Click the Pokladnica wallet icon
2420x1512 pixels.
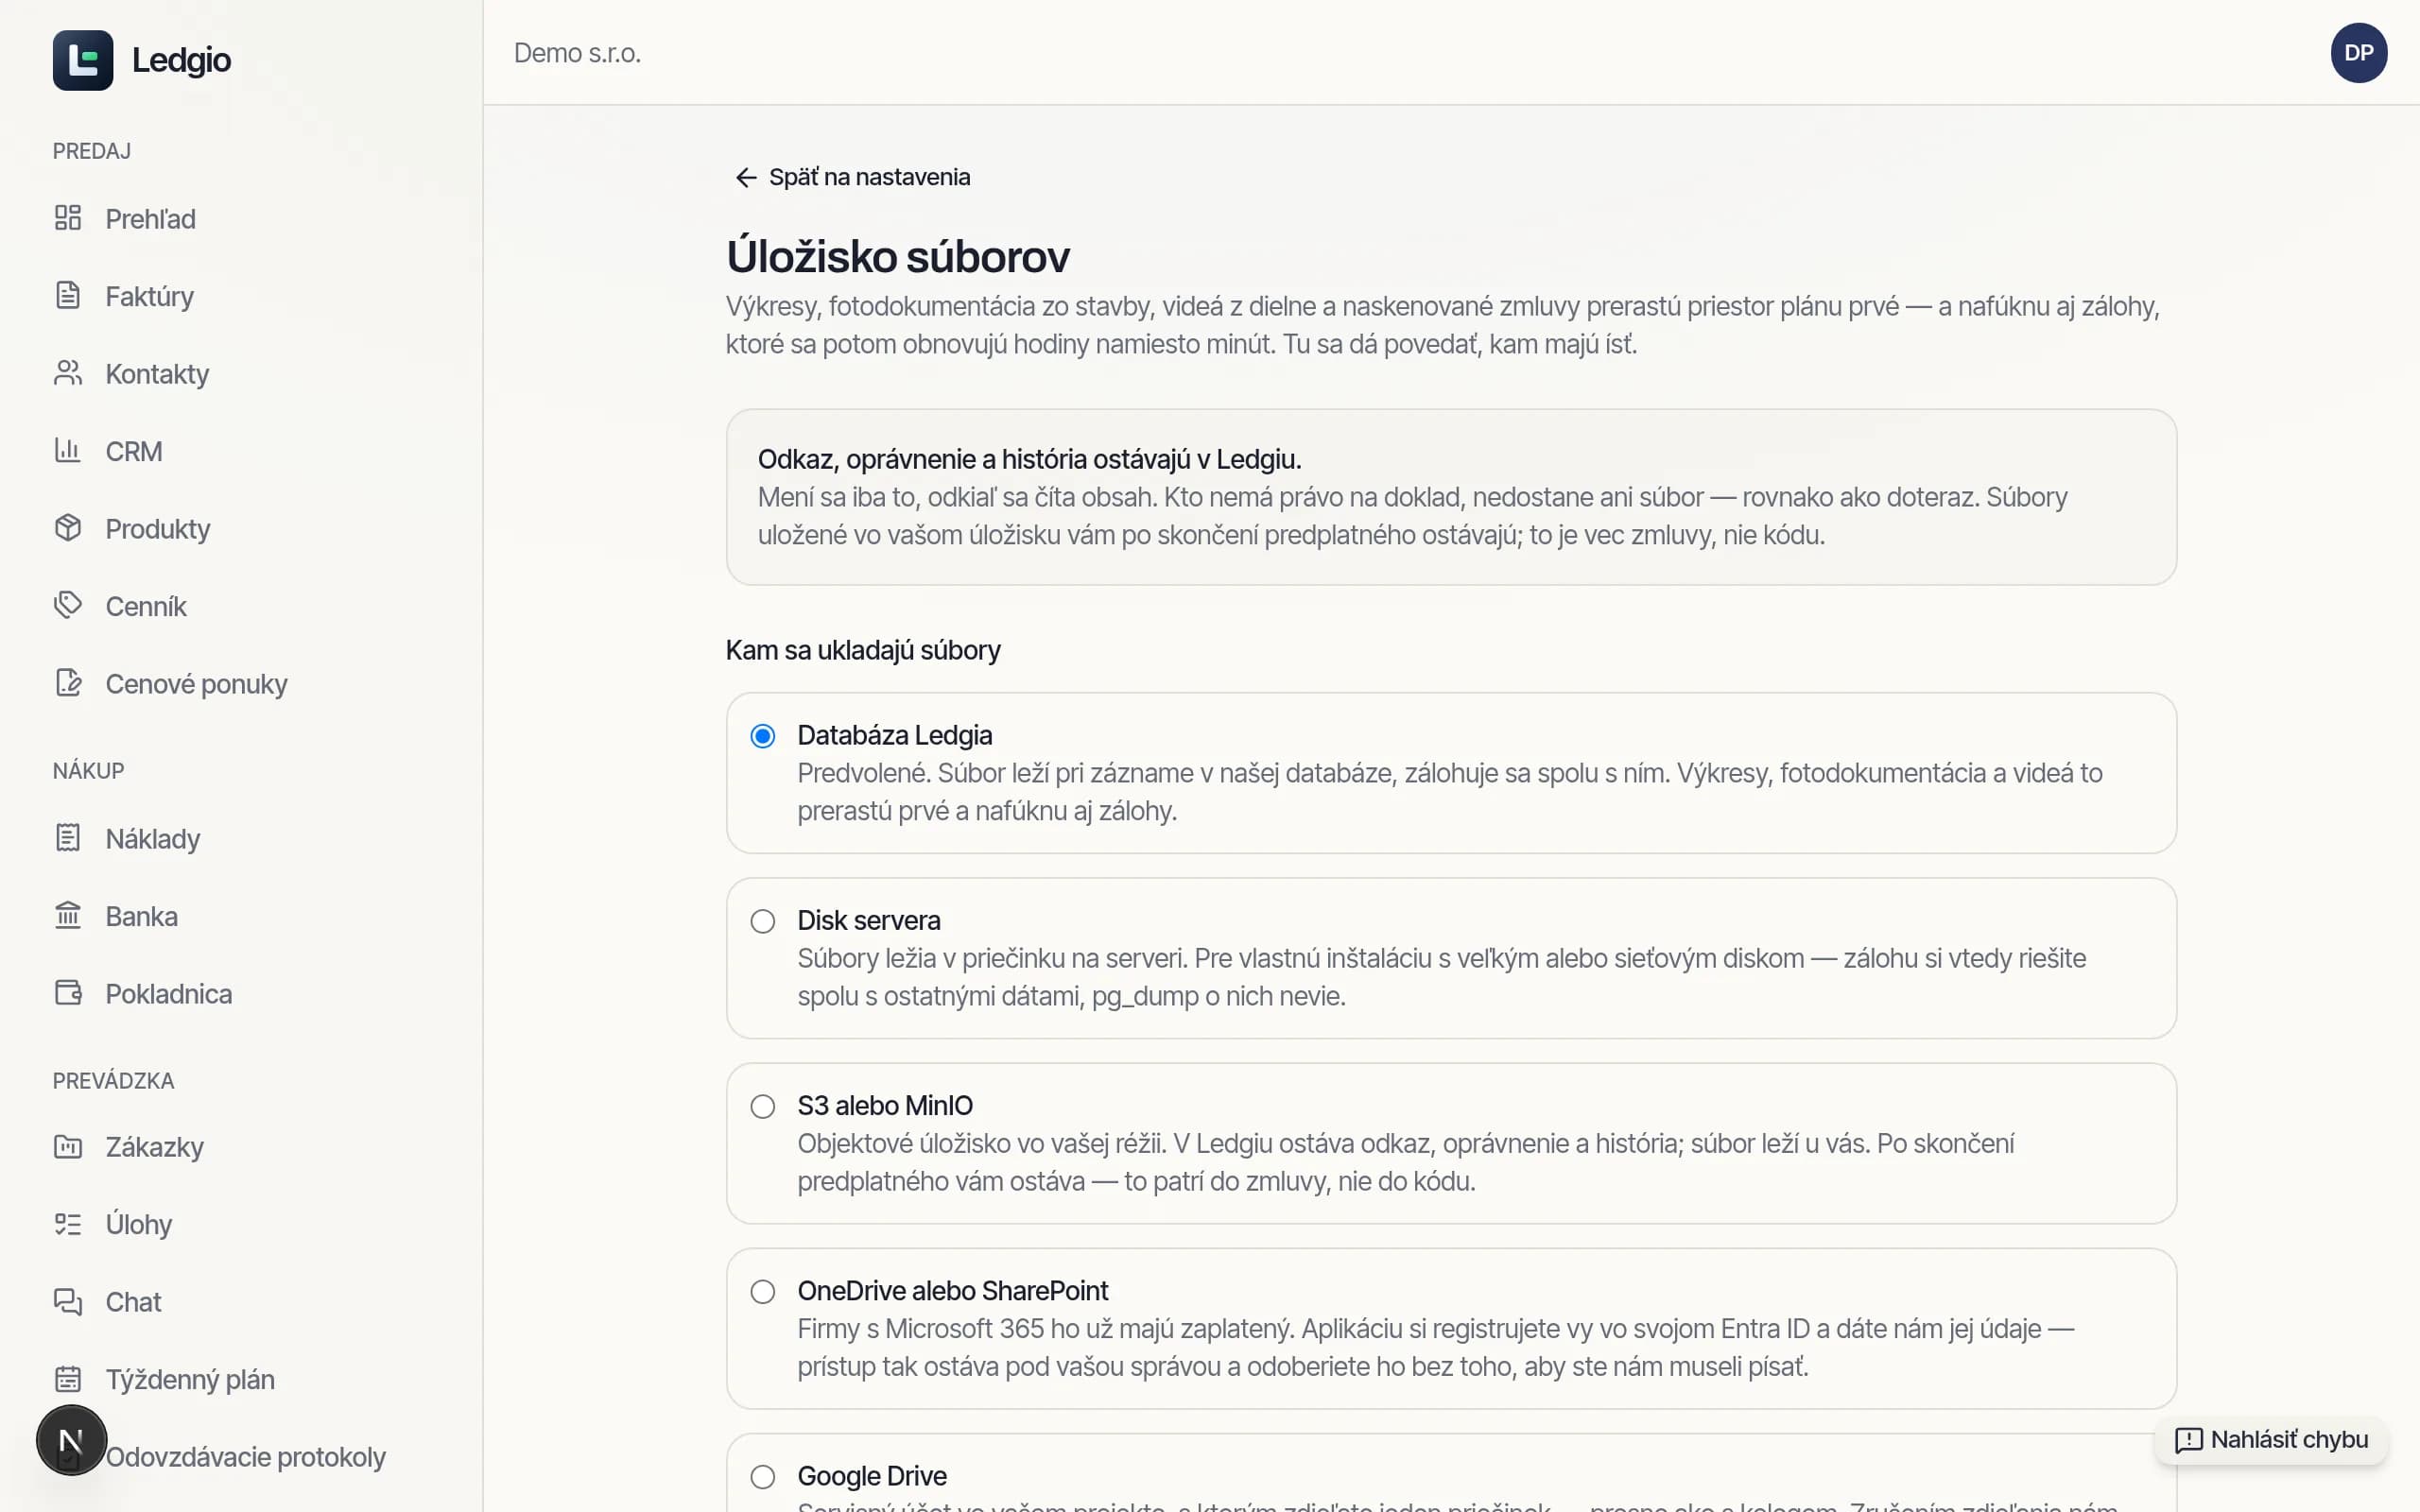[68, 993]
